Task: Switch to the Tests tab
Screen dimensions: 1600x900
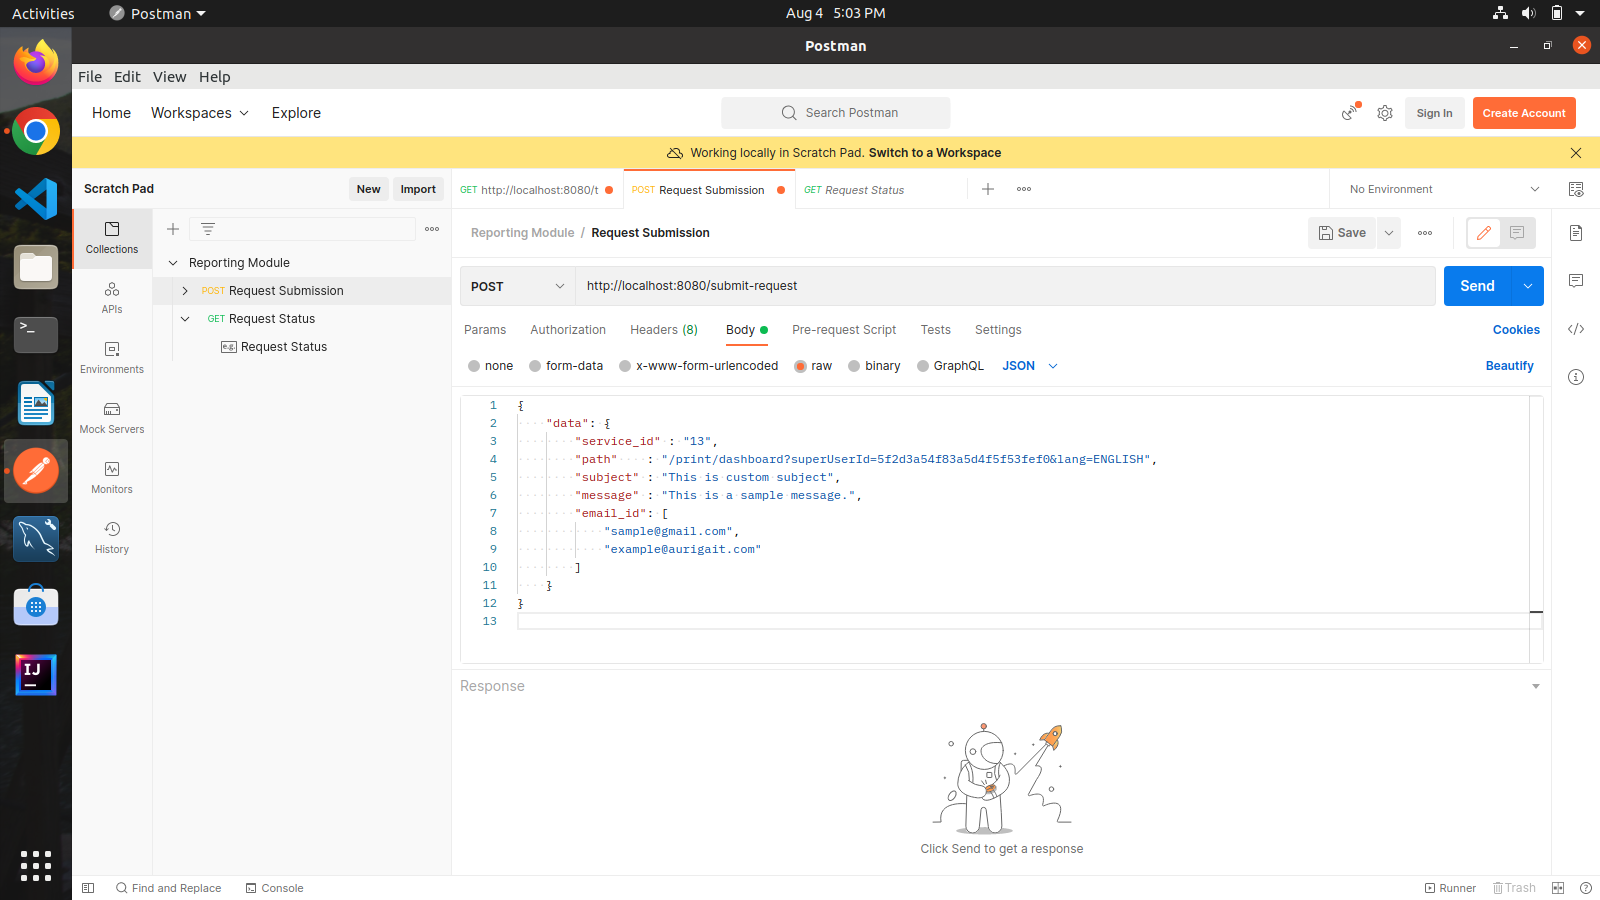Action: [936, 330]
